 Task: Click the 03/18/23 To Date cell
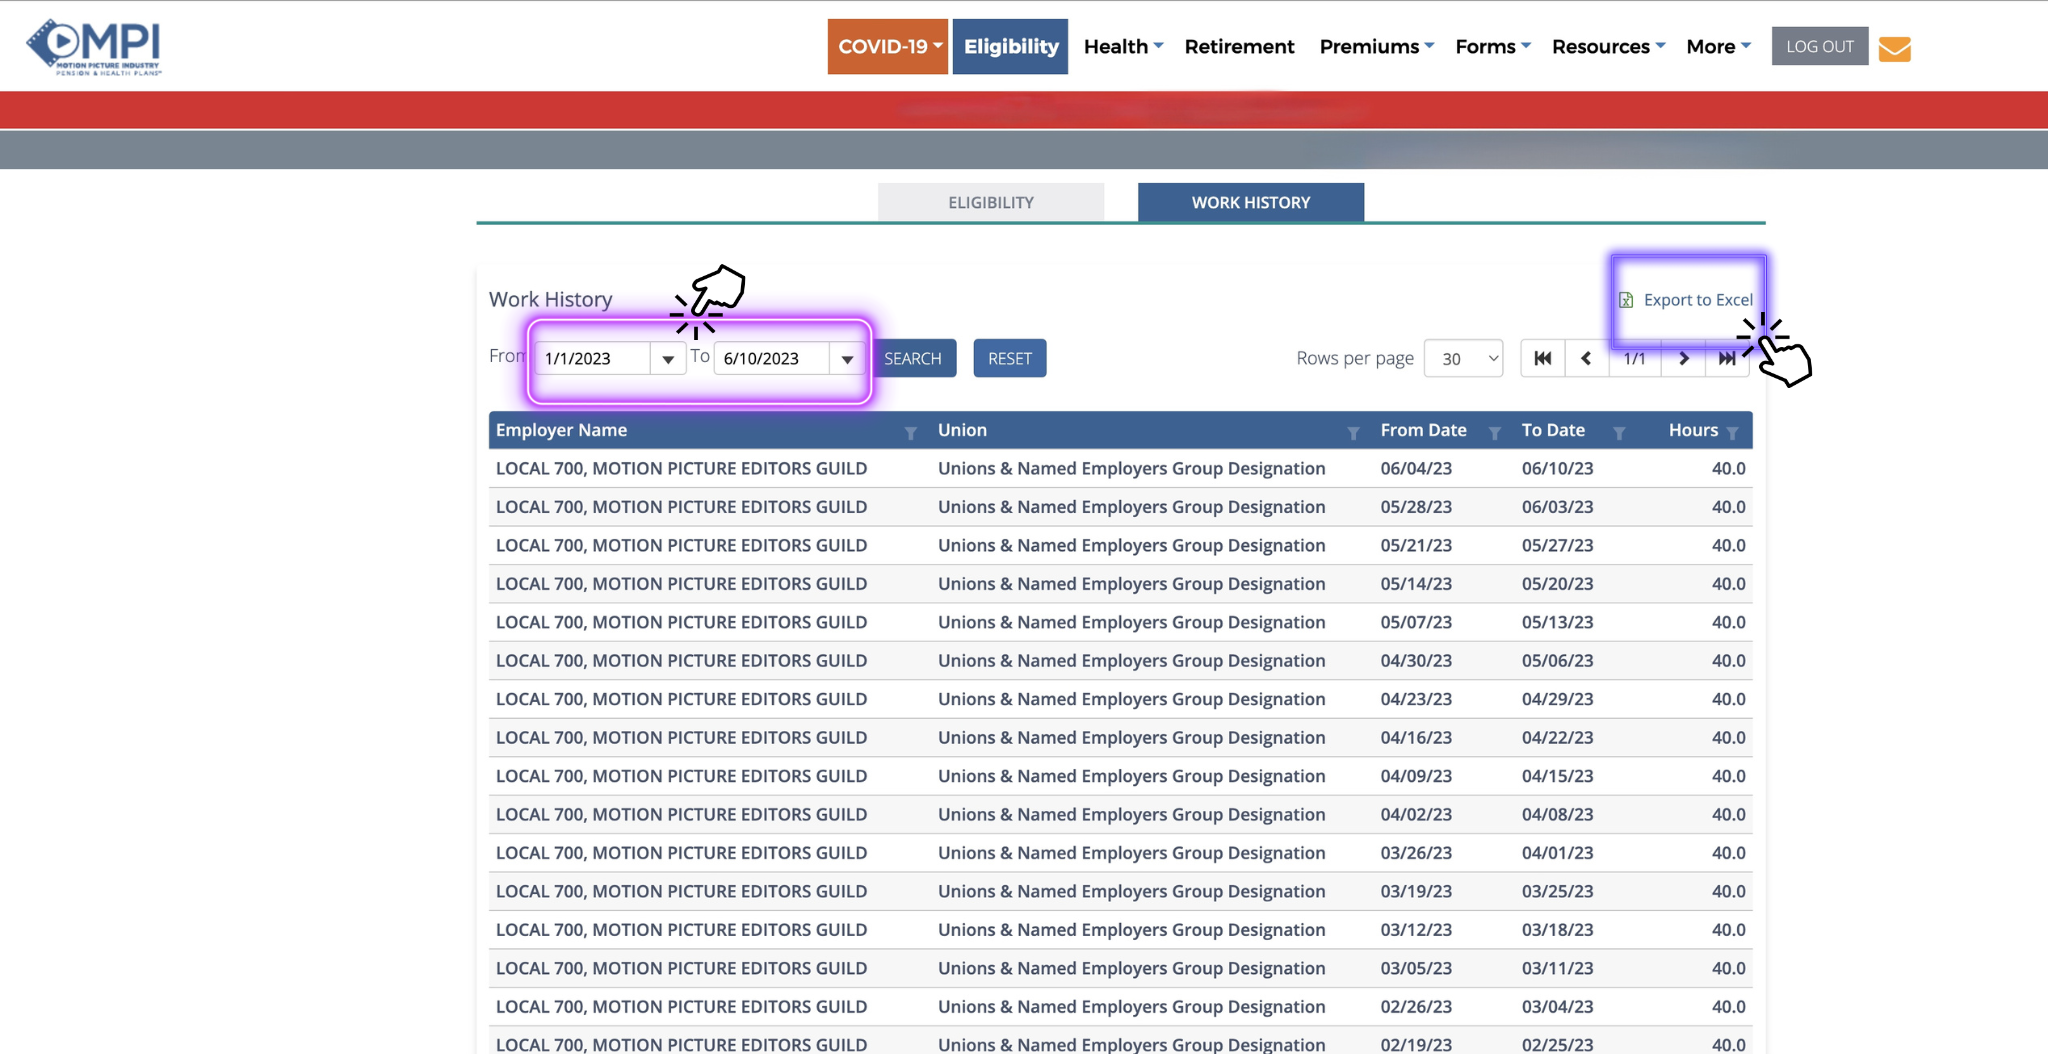tap(1557, 930)
